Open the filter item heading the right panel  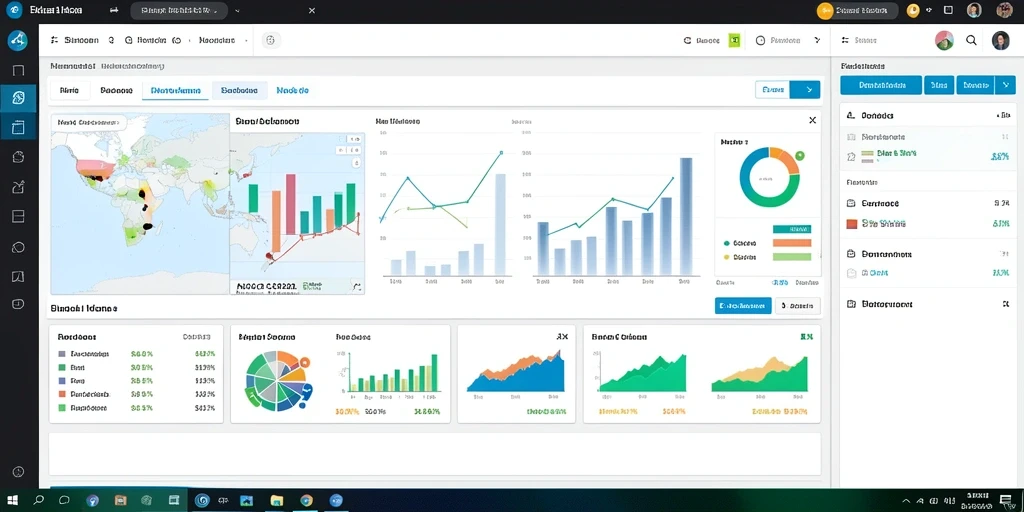coord(859,40)
